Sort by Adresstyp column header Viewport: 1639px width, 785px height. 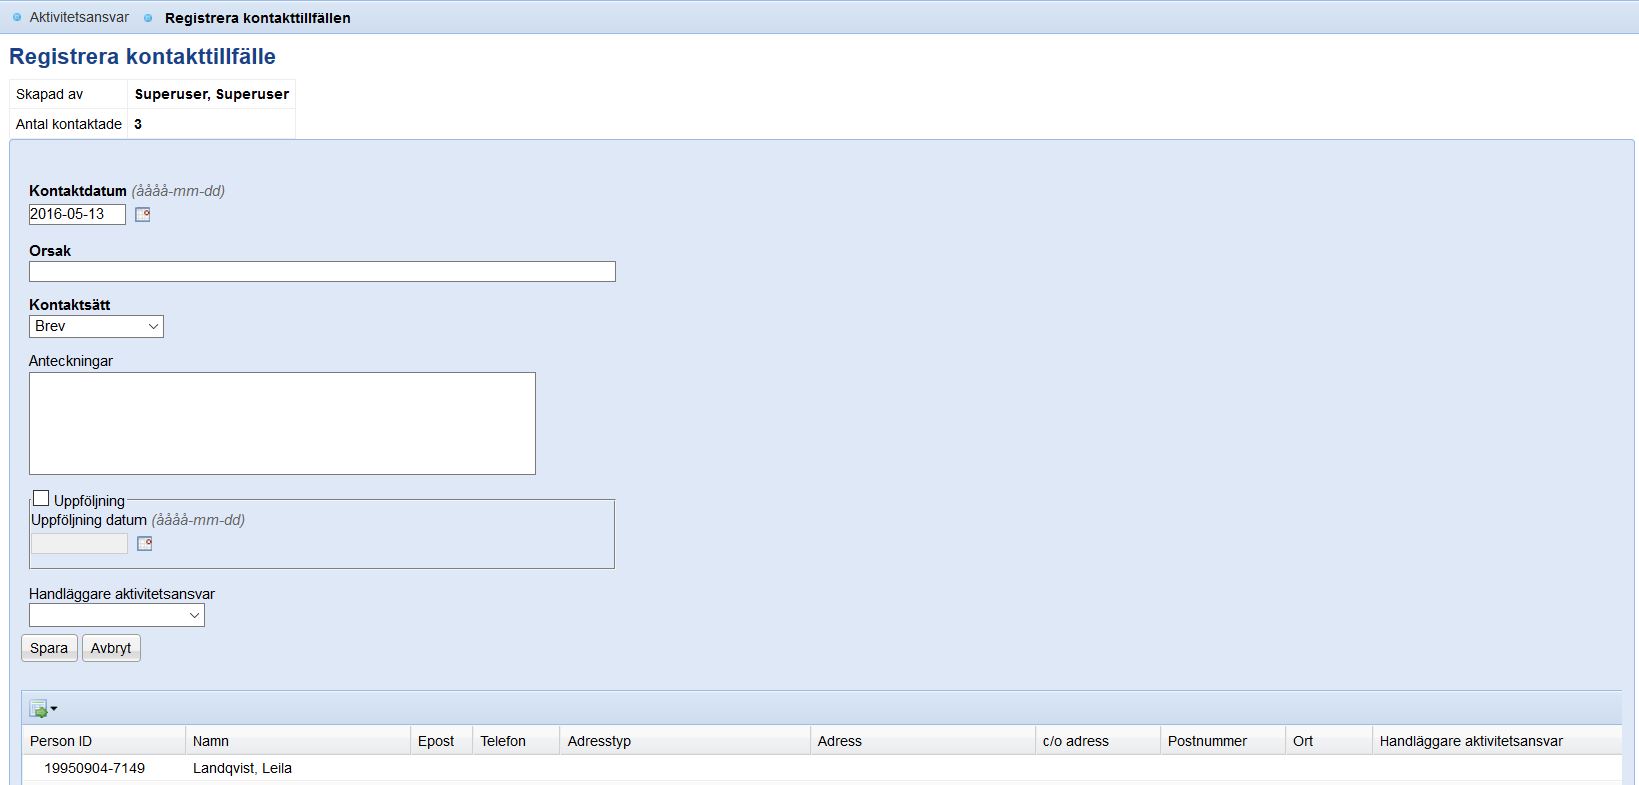click(x=685, y=741)
